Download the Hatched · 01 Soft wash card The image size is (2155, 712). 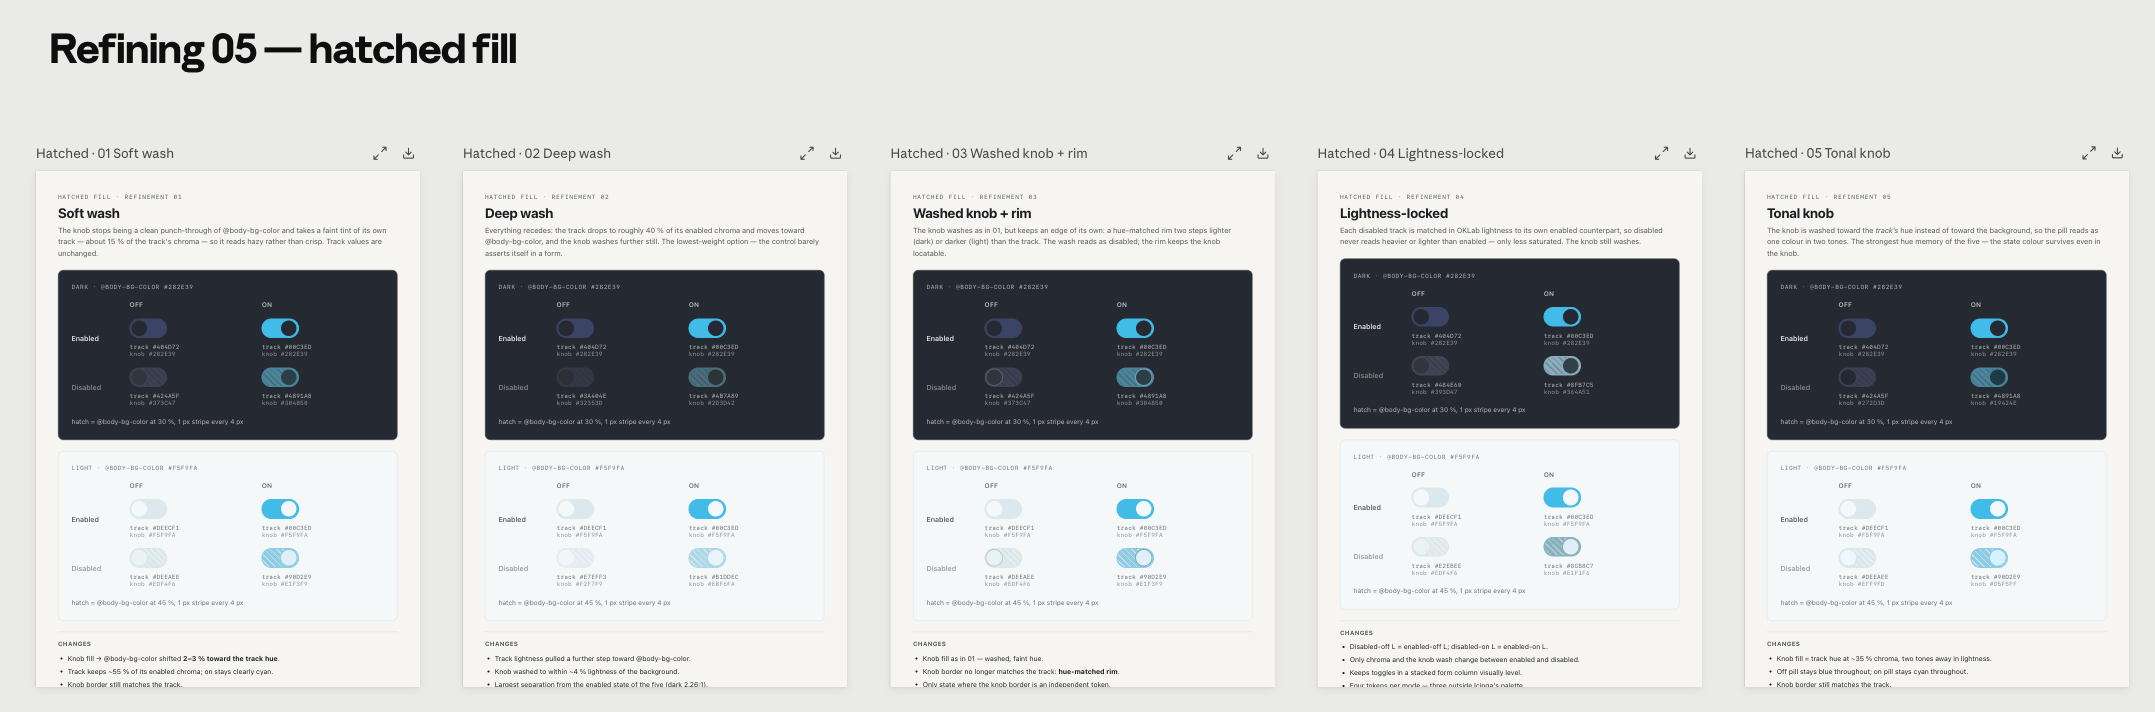(x=408, y=153)
